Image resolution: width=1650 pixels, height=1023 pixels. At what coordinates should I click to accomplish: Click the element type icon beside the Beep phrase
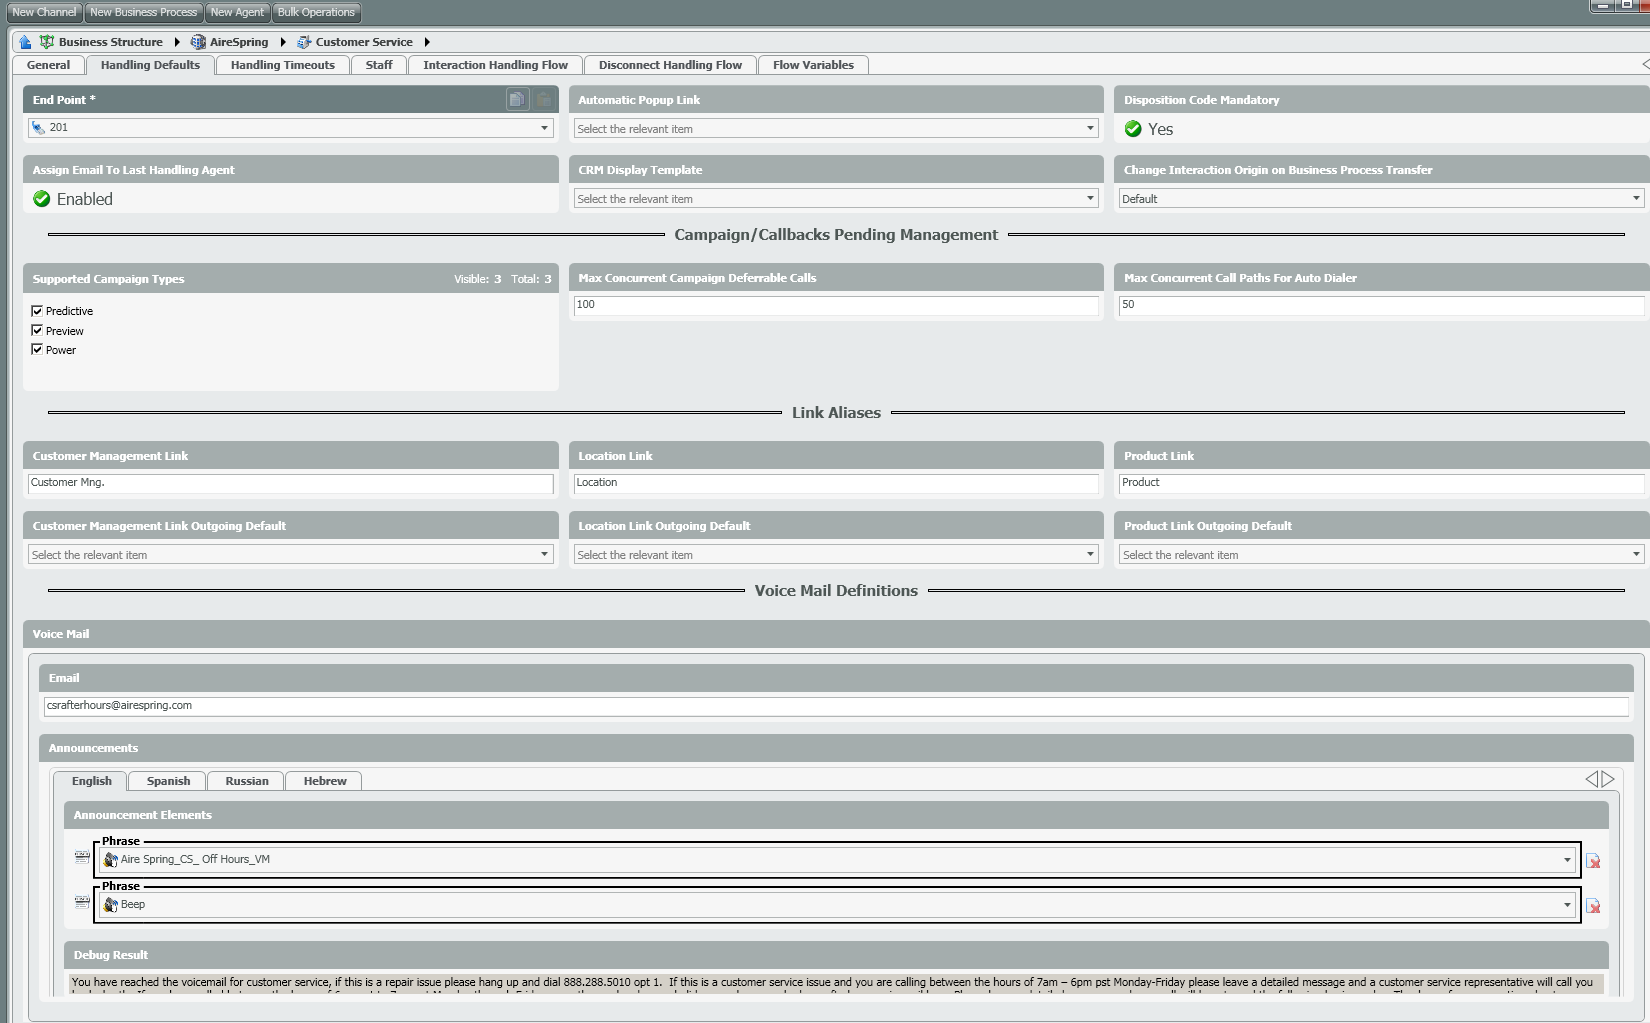(82, 902)
